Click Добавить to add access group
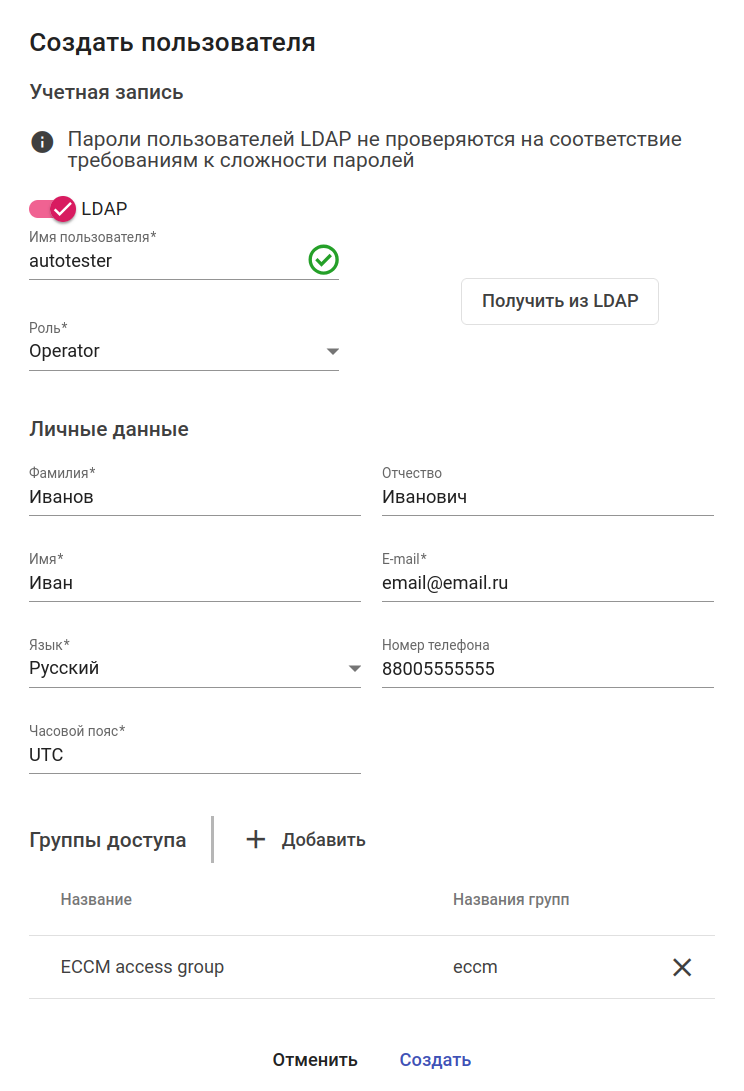744x1091 pixels. [x=323, y=840]
